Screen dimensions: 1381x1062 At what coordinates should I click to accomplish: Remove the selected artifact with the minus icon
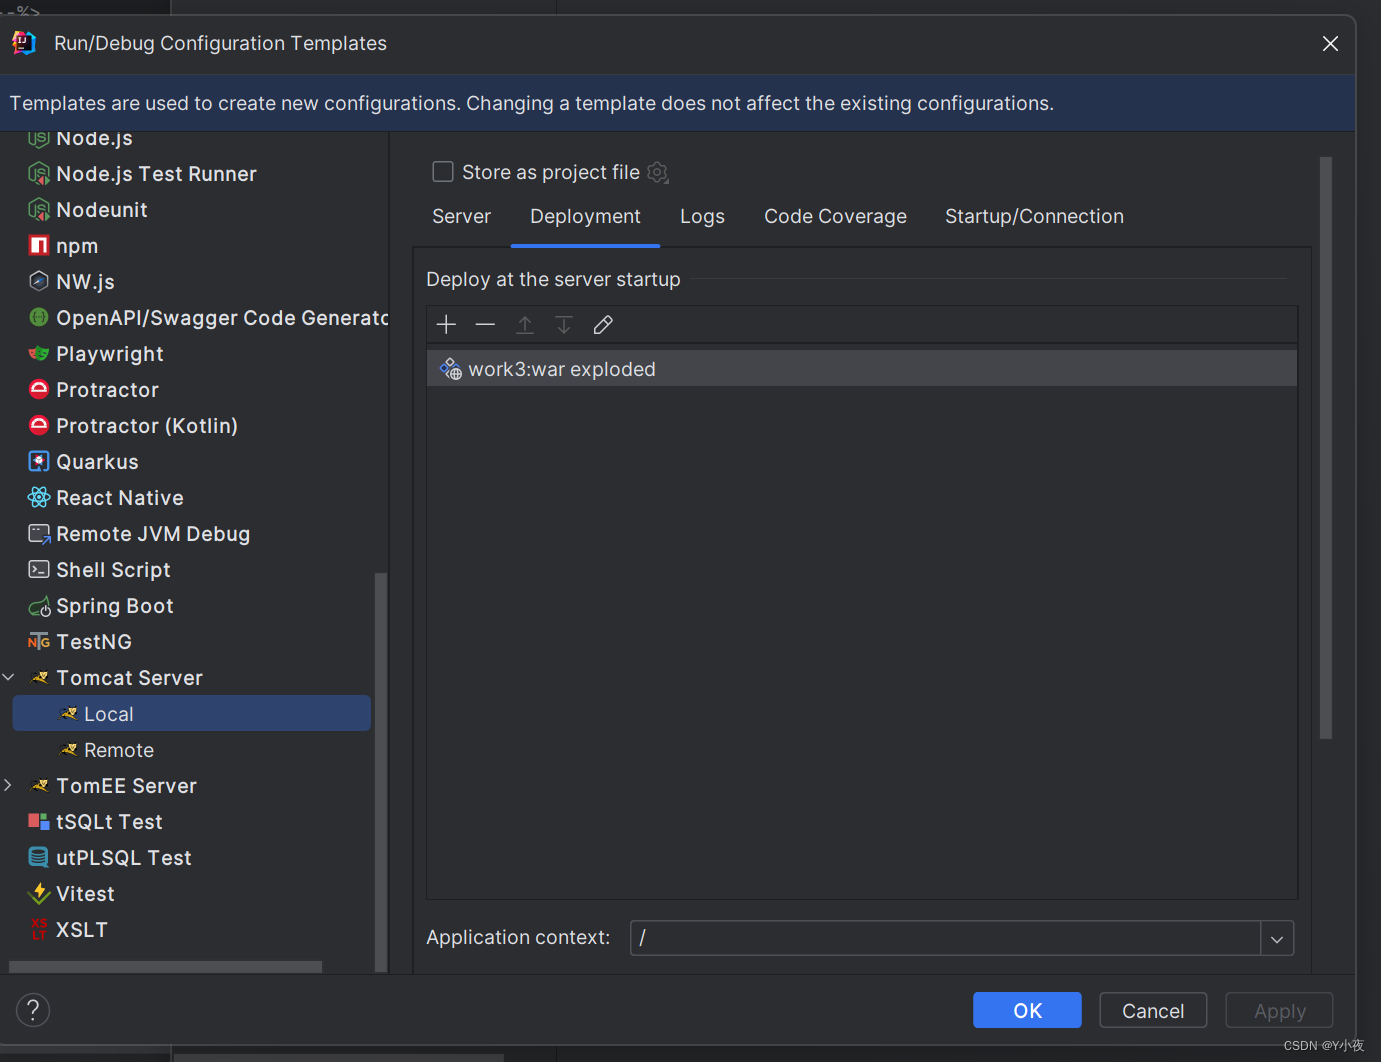click(x=485, y=324)
